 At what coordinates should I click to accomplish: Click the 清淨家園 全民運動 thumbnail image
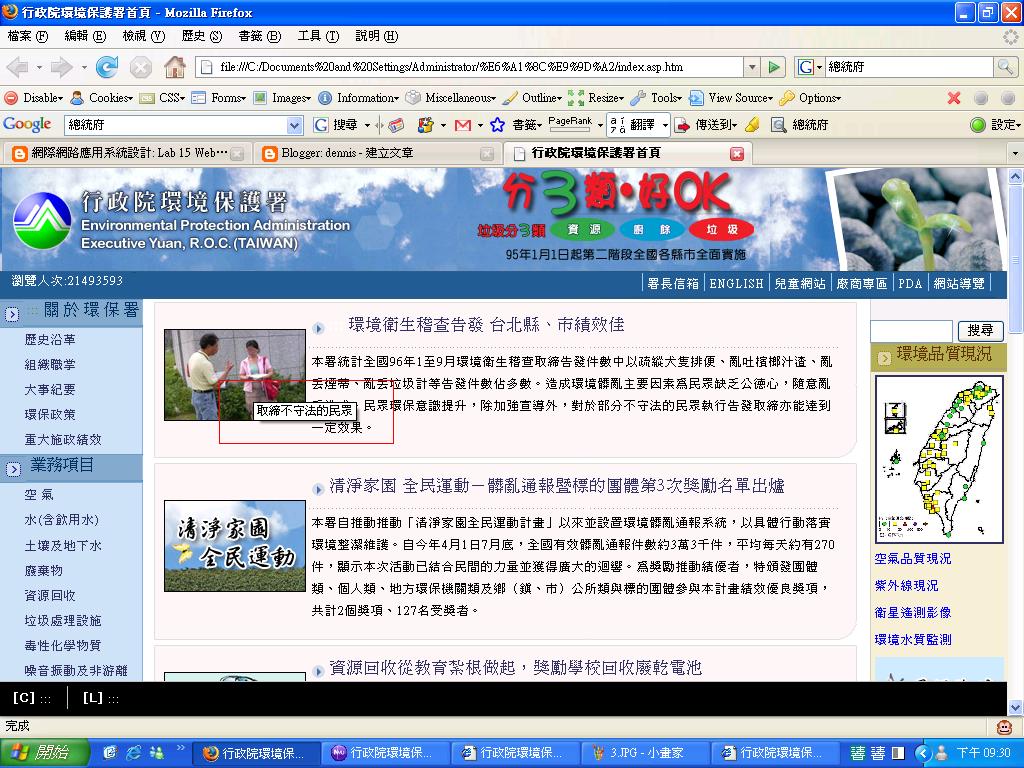pos(234,546)
